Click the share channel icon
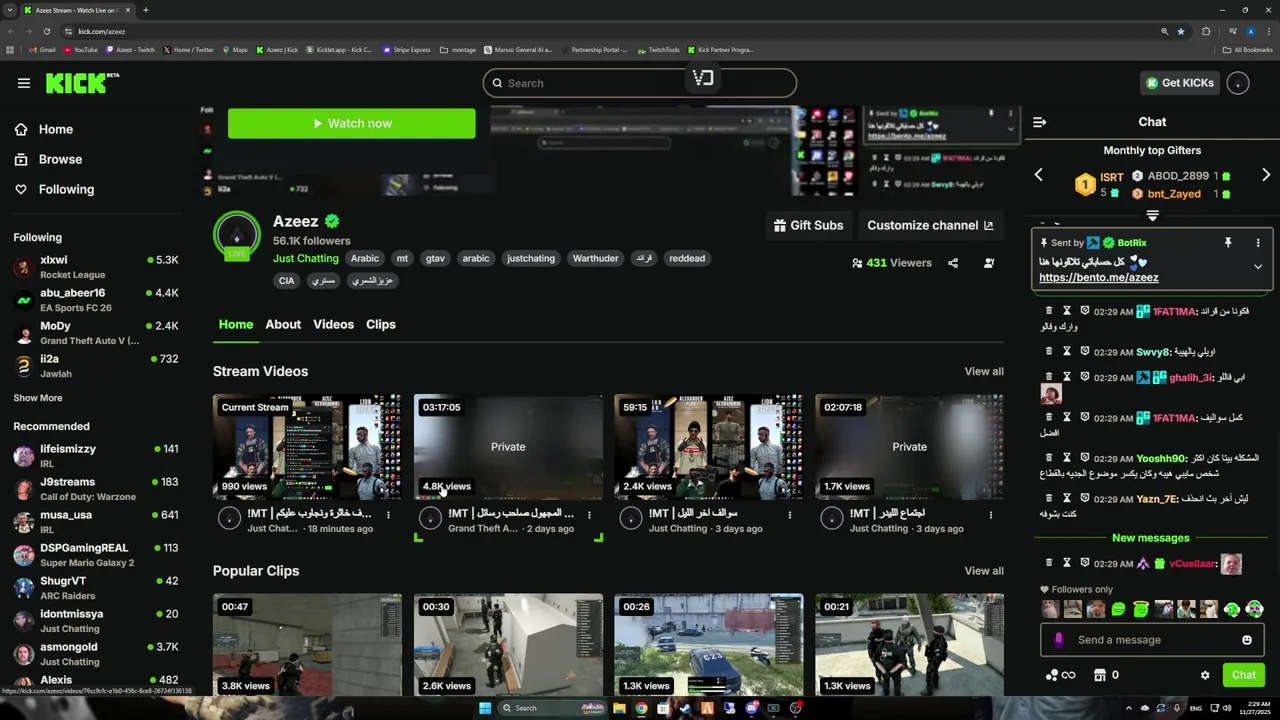This screenshot has height=720, width=1280. coord(953,263)
